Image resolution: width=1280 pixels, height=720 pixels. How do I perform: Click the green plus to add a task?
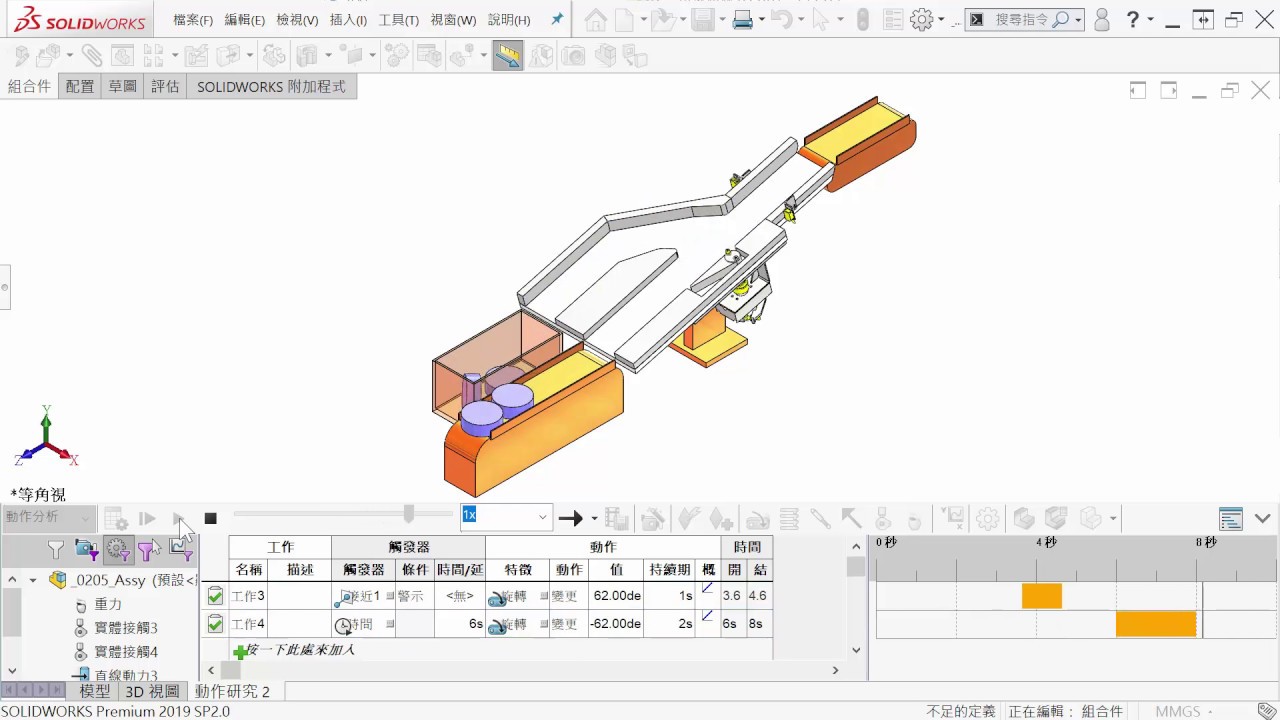240,651
